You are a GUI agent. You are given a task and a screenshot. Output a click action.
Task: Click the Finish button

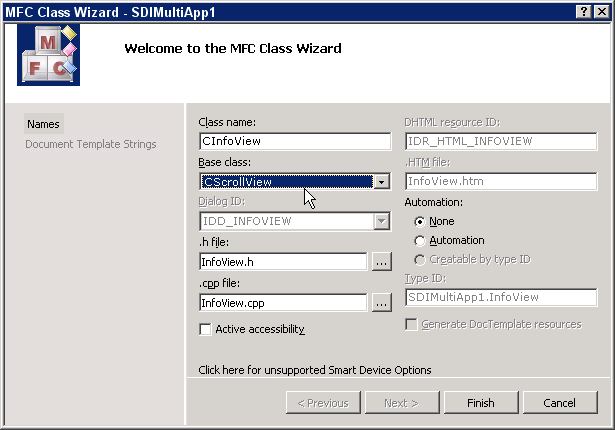click(x=481, y=403)
